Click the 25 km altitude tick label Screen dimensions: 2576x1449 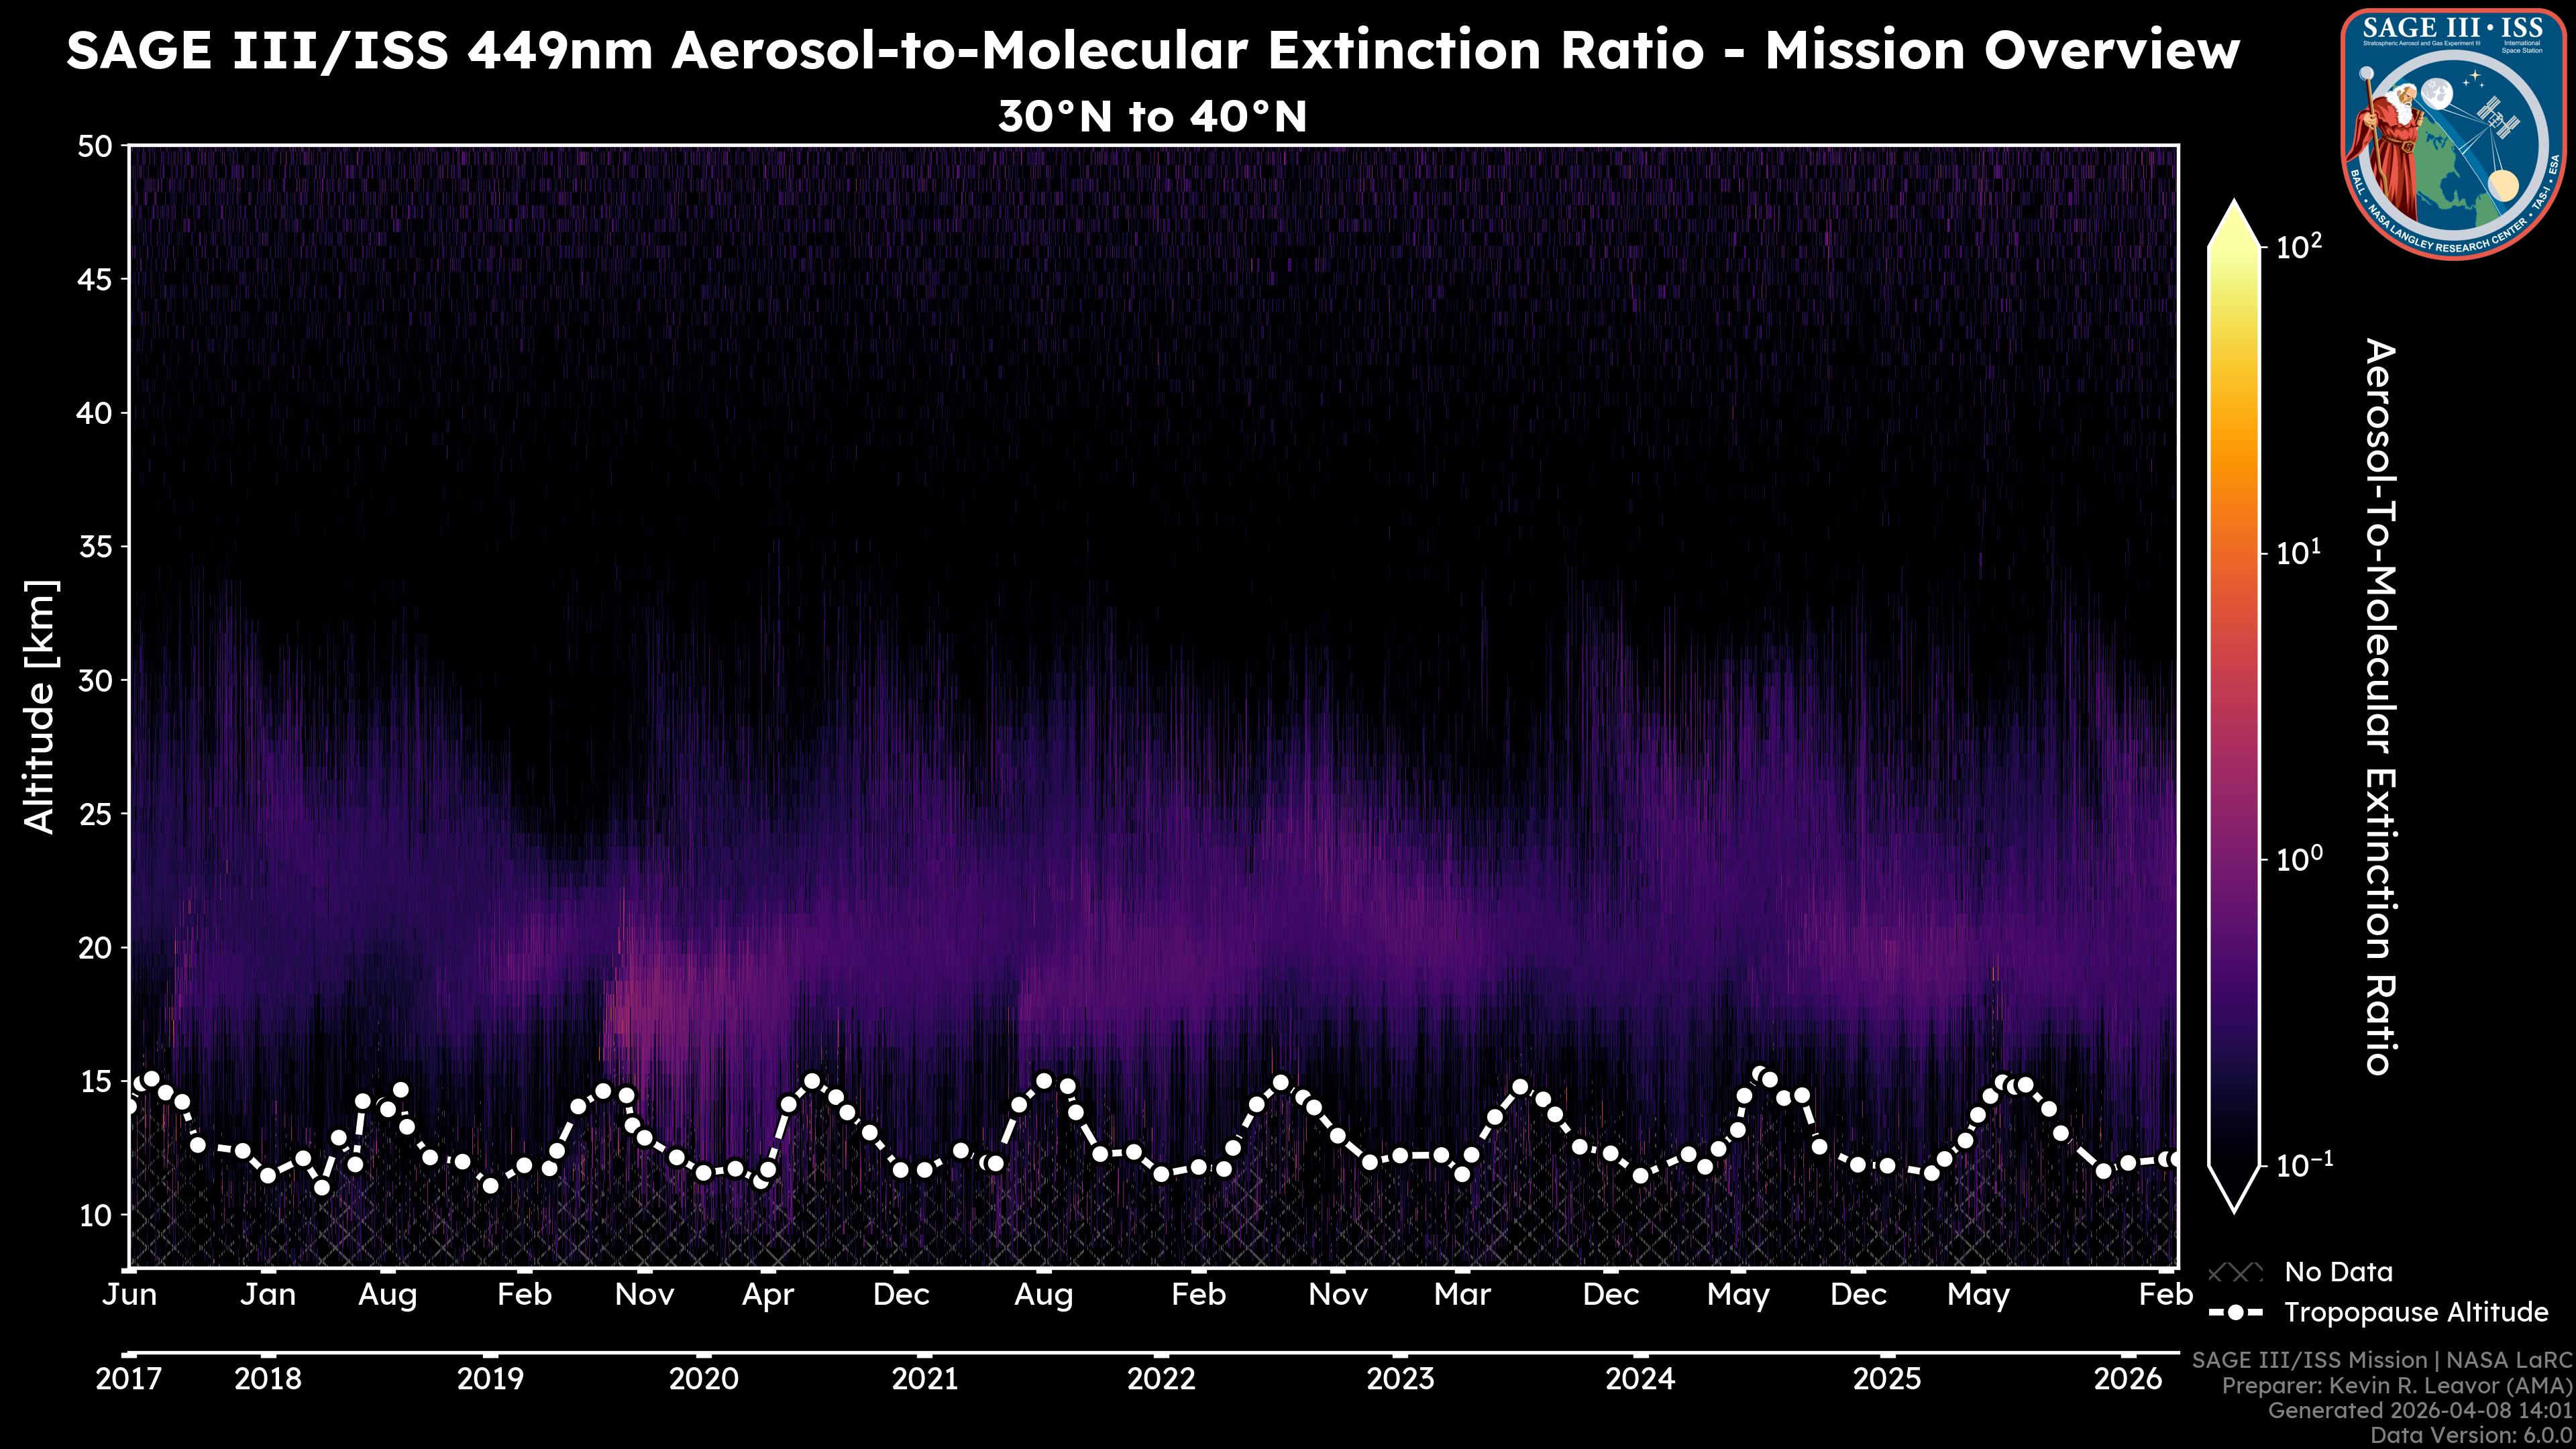(x=95, y=814)
